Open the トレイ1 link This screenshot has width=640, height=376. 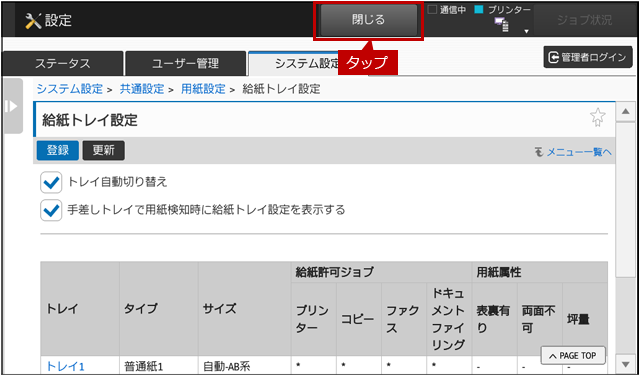click(x=65, y=367)
